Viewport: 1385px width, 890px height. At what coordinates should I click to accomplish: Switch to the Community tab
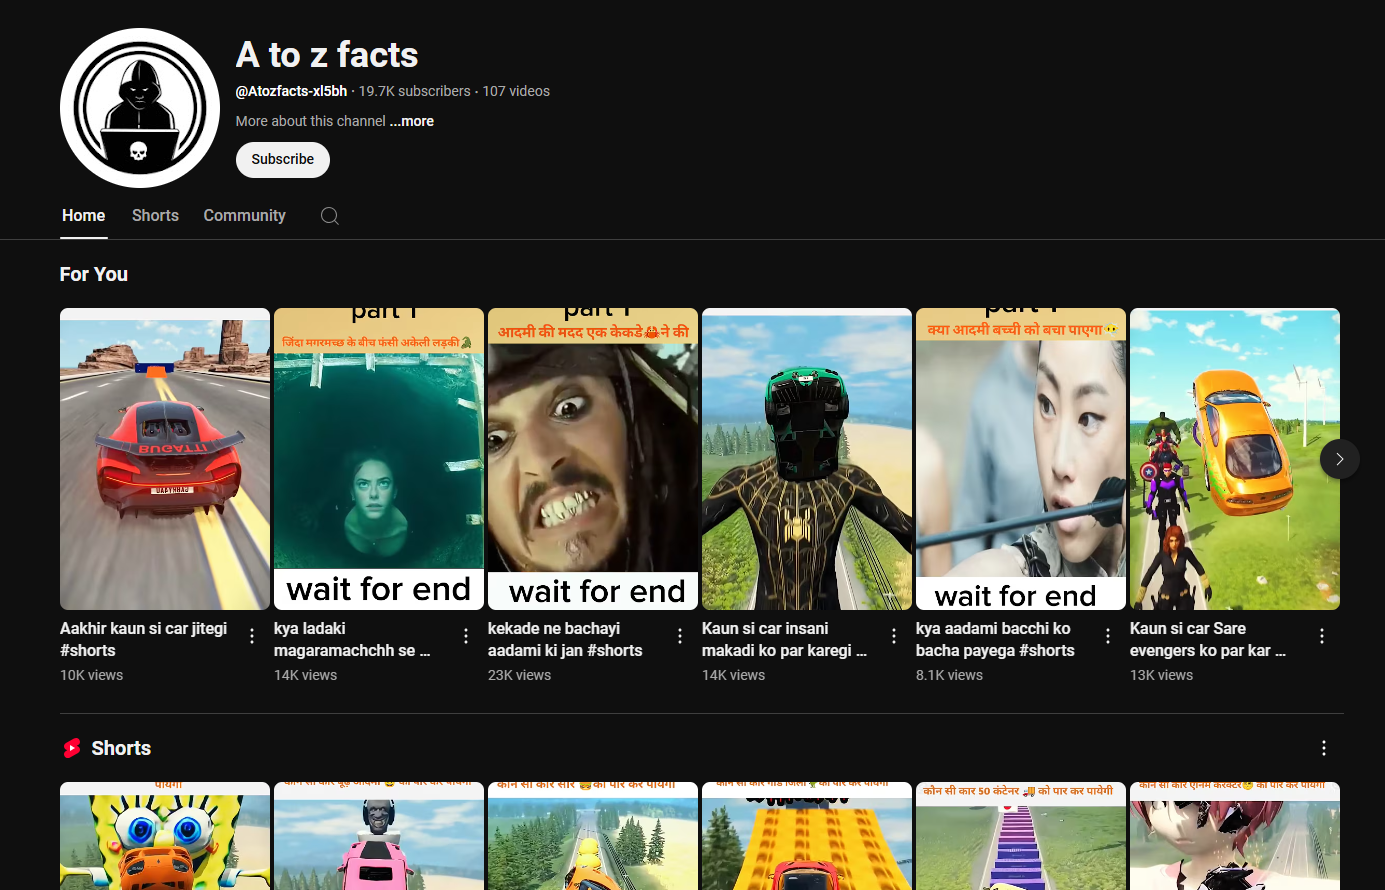245,215
